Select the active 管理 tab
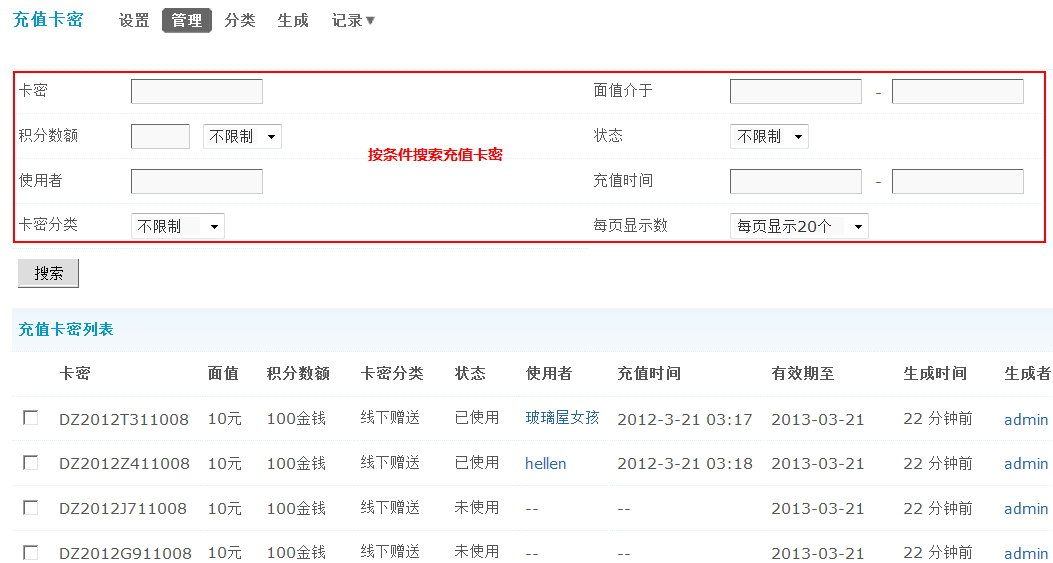The width and height of the screenshot is (1053, 563). pyautogui.click(x=187, y=21)
